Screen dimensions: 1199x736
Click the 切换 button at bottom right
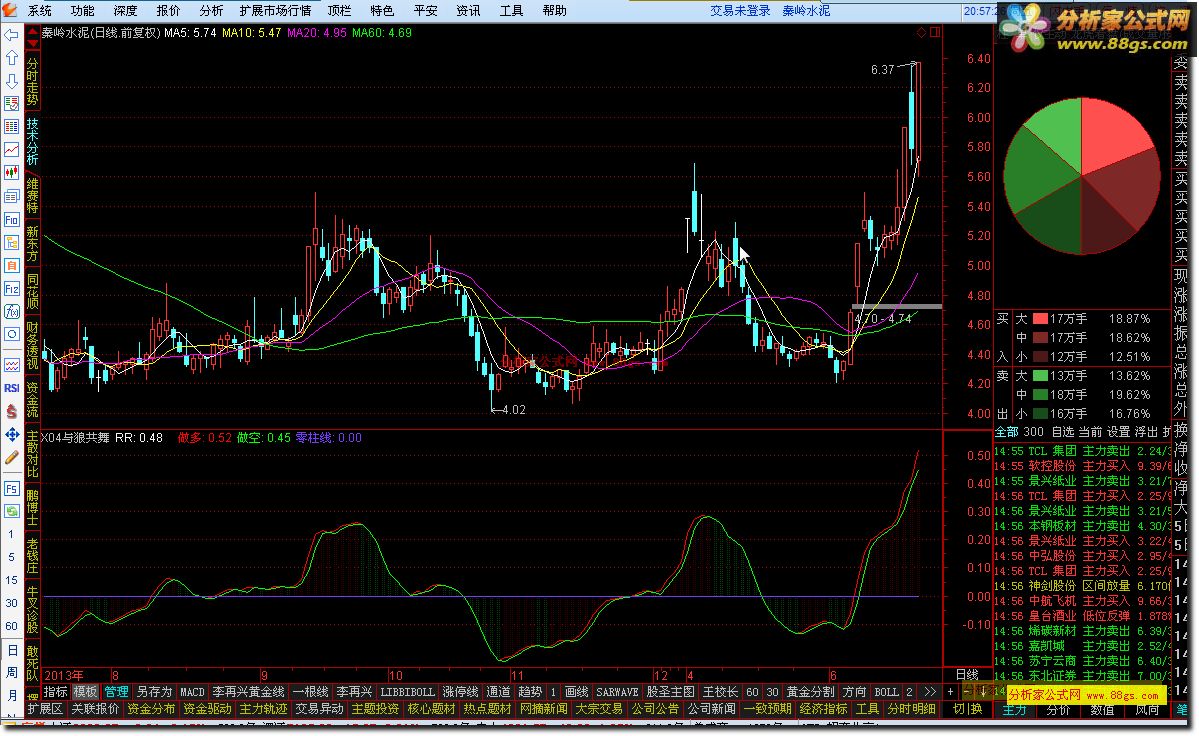pyautogui.click(x=967, y=709)
